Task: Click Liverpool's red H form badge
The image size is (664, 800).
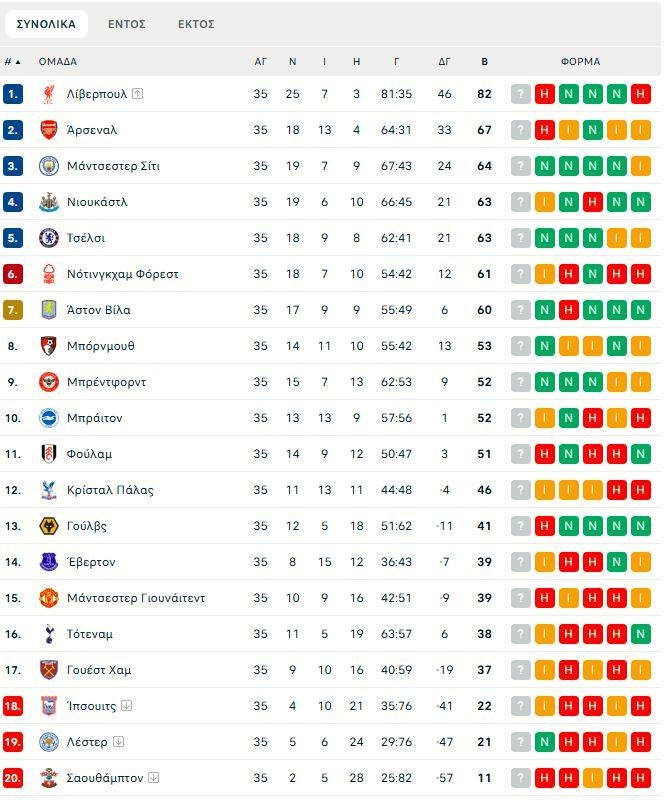Action: [x=545, y=94]
